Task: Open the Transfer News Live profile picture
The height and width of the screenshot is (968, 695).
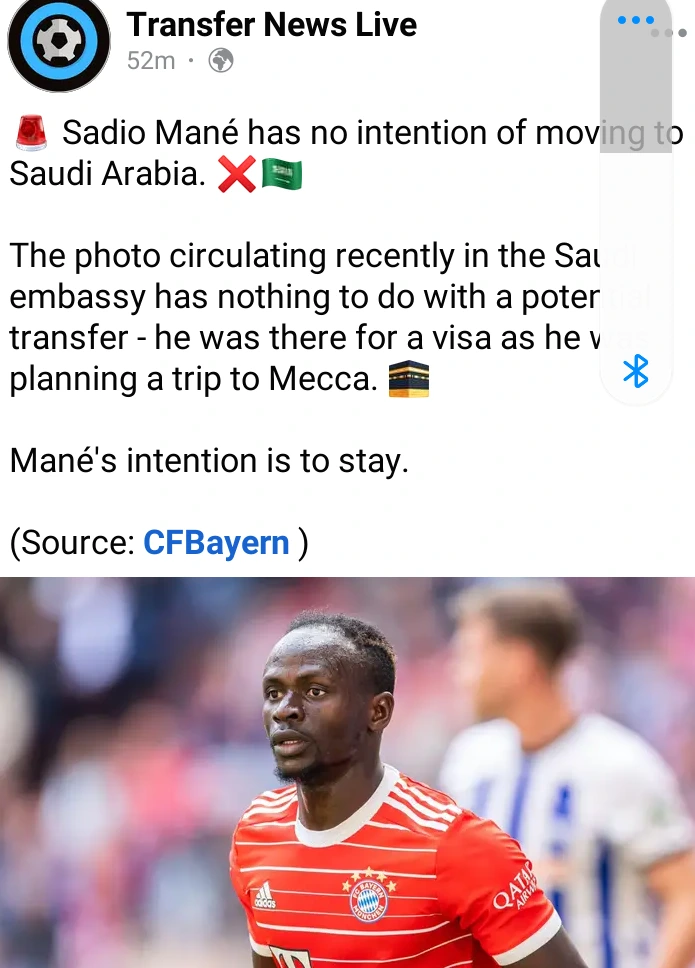Action: (x=59, y=42)
